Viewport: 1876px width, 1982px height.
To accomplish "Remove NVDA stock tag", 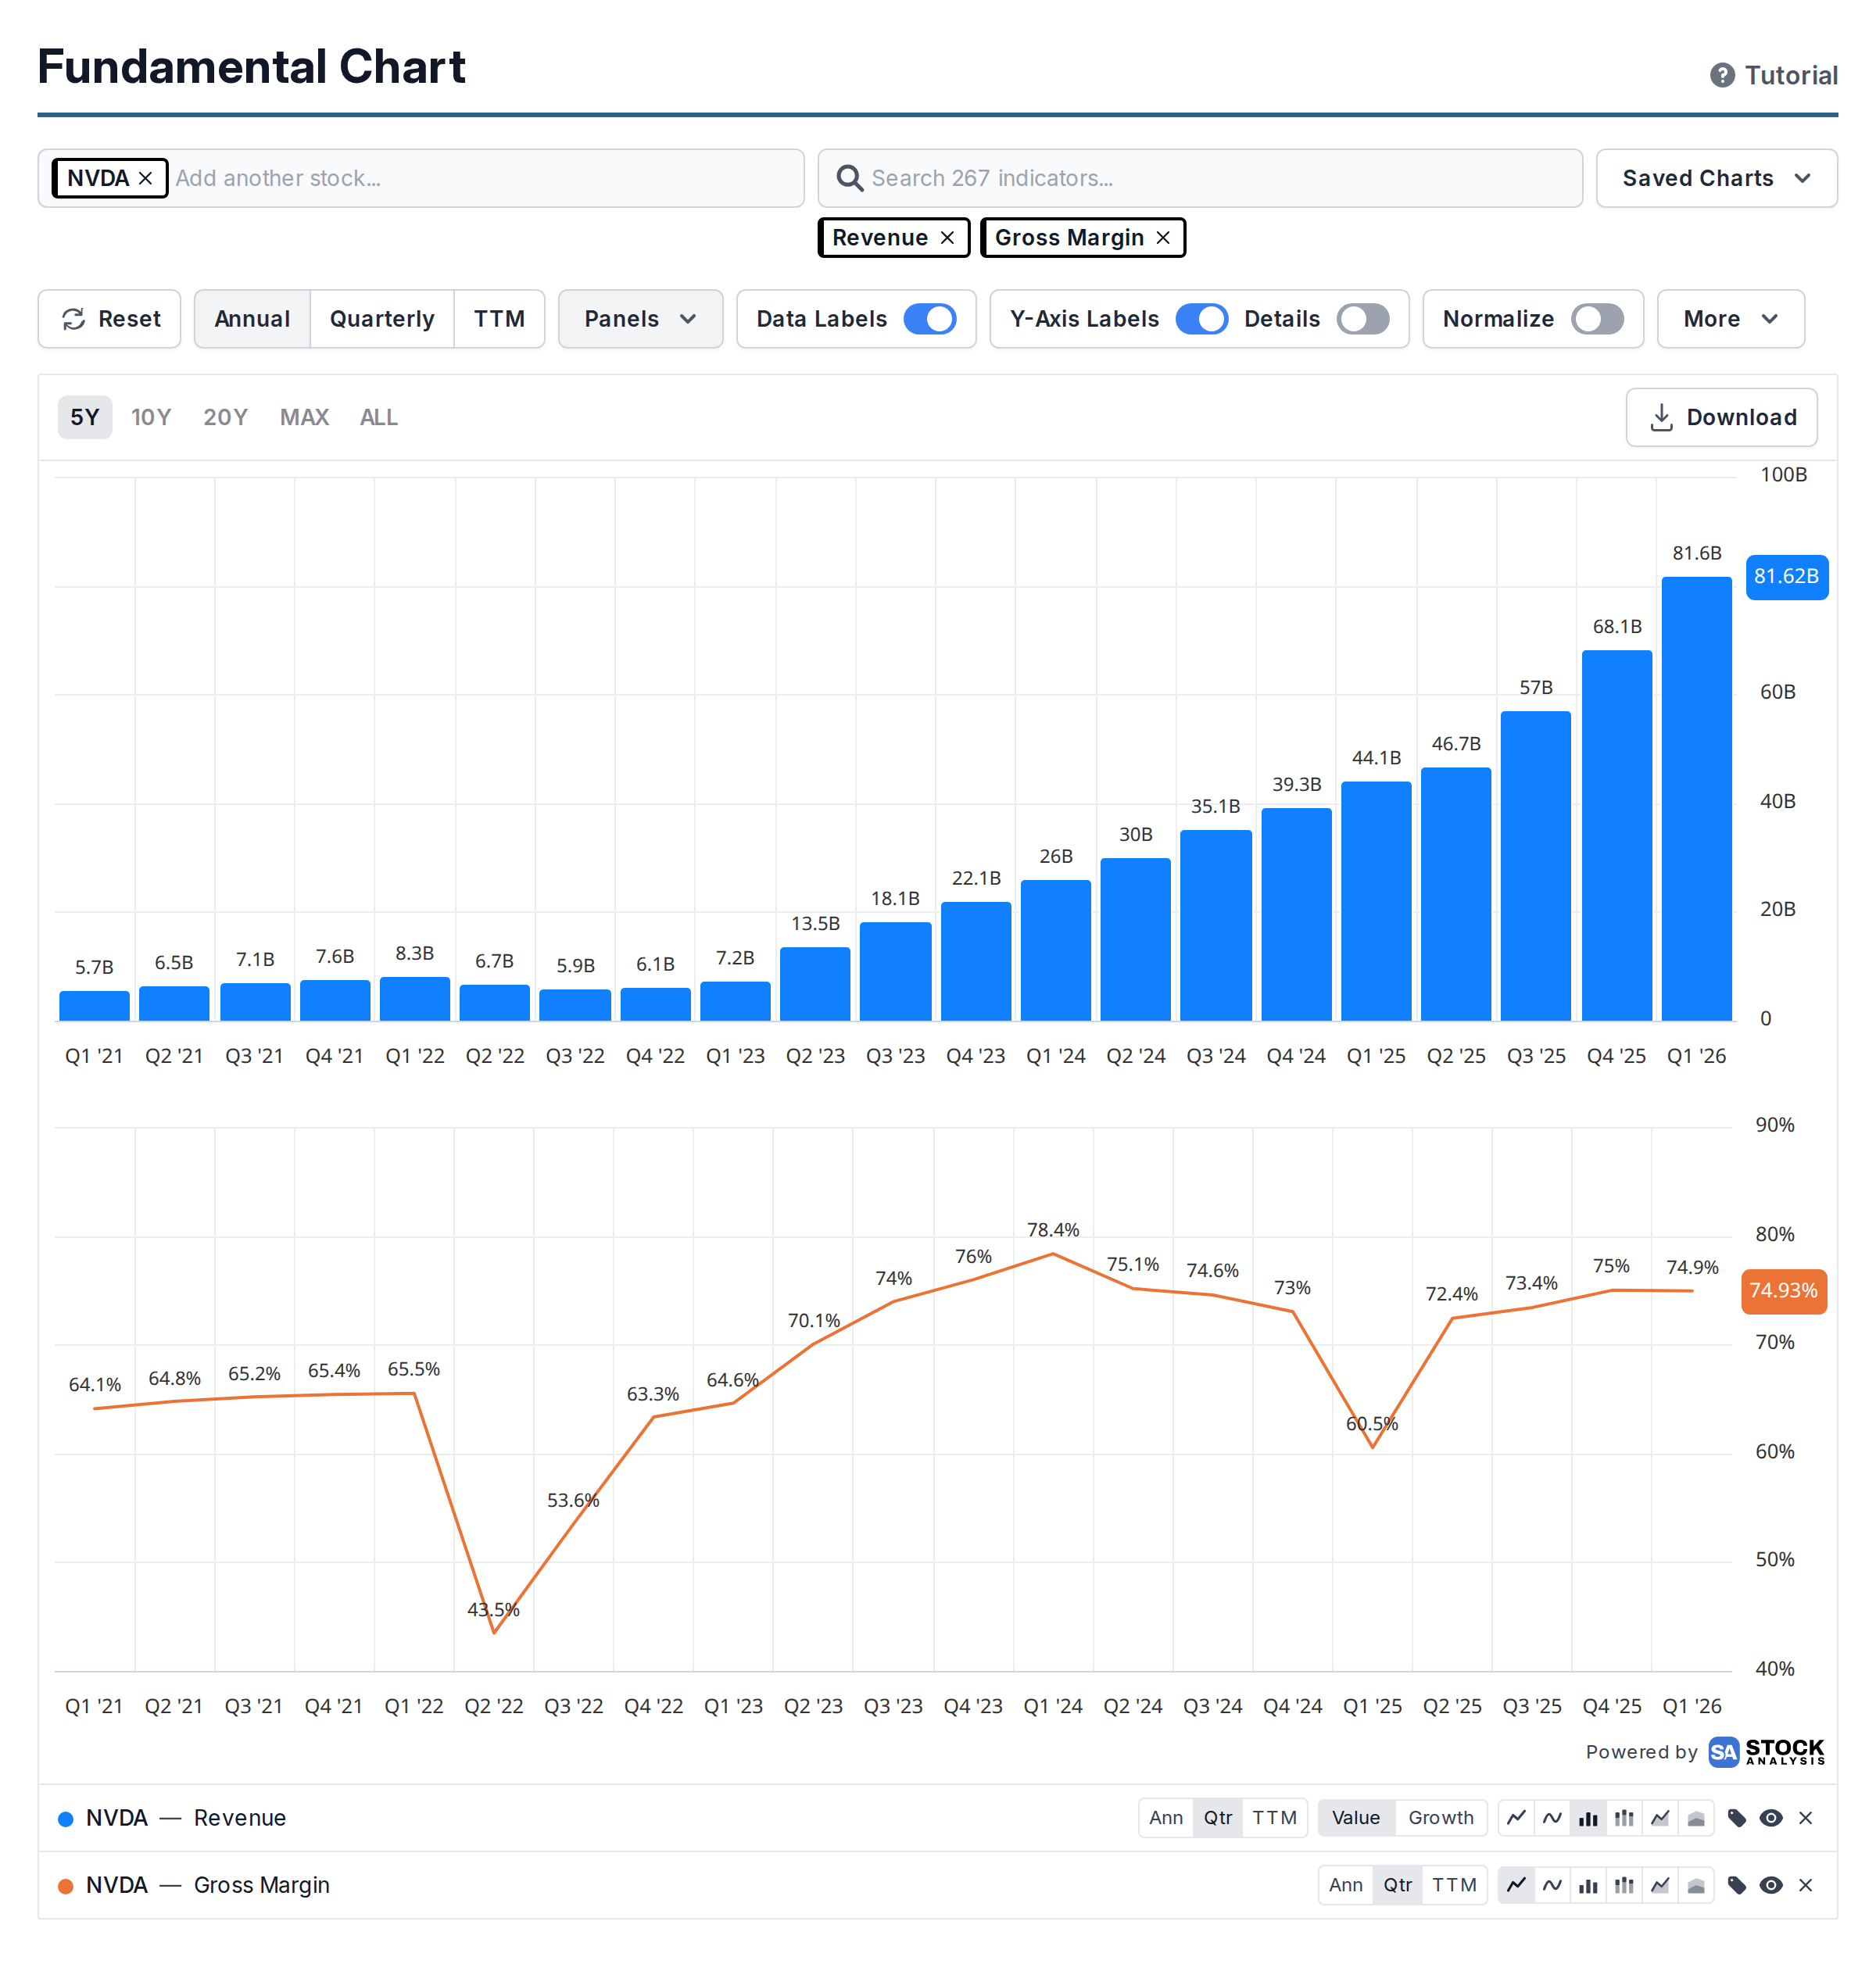I will pos(145,178).
